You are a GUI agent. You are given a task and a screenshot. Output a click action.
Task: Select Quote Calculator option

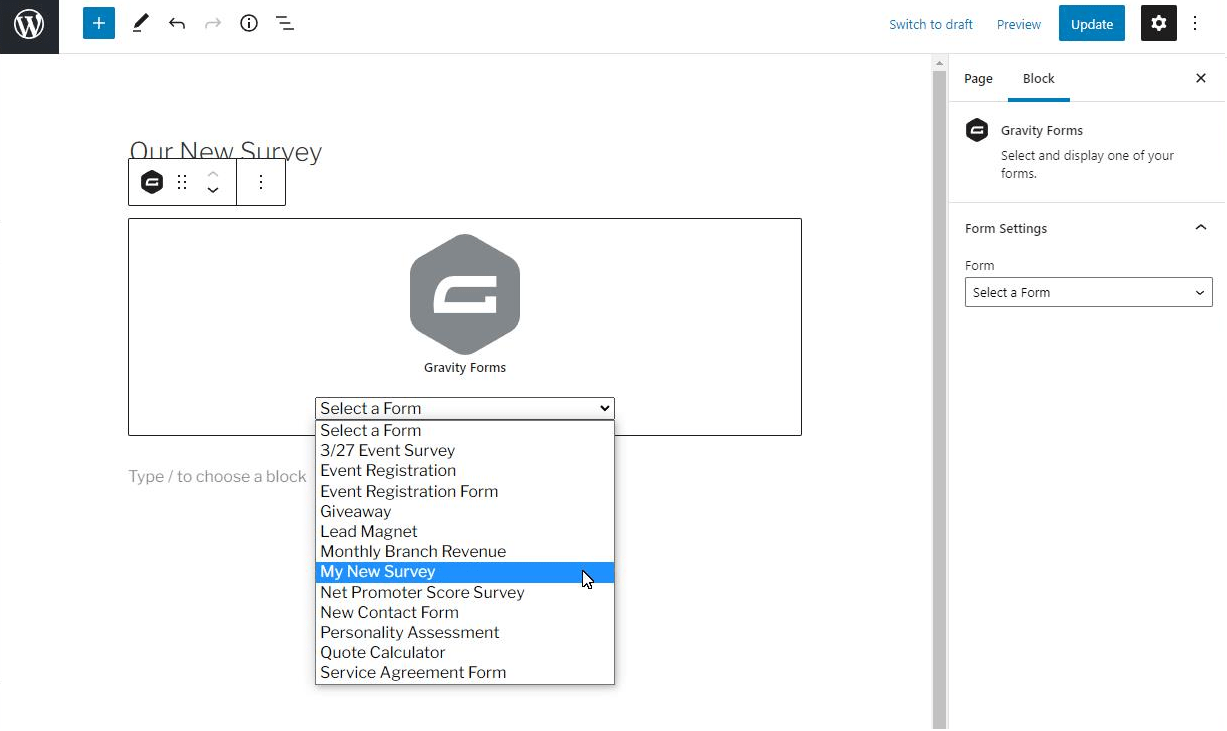click(465, 652)
